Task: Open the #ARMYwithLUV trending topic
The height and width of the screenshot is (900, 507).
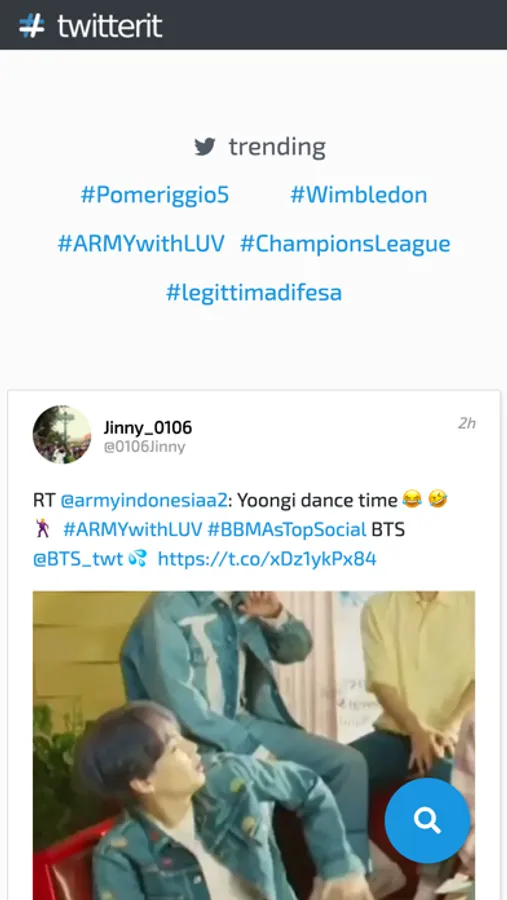Action: pos(141,244)
